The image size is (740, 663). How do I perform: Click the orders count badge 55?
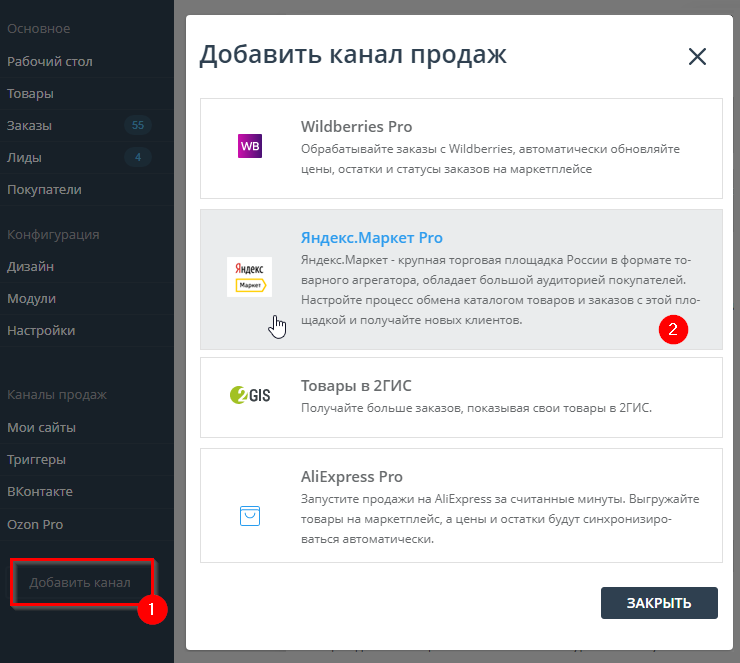click(x=138, y=126)
